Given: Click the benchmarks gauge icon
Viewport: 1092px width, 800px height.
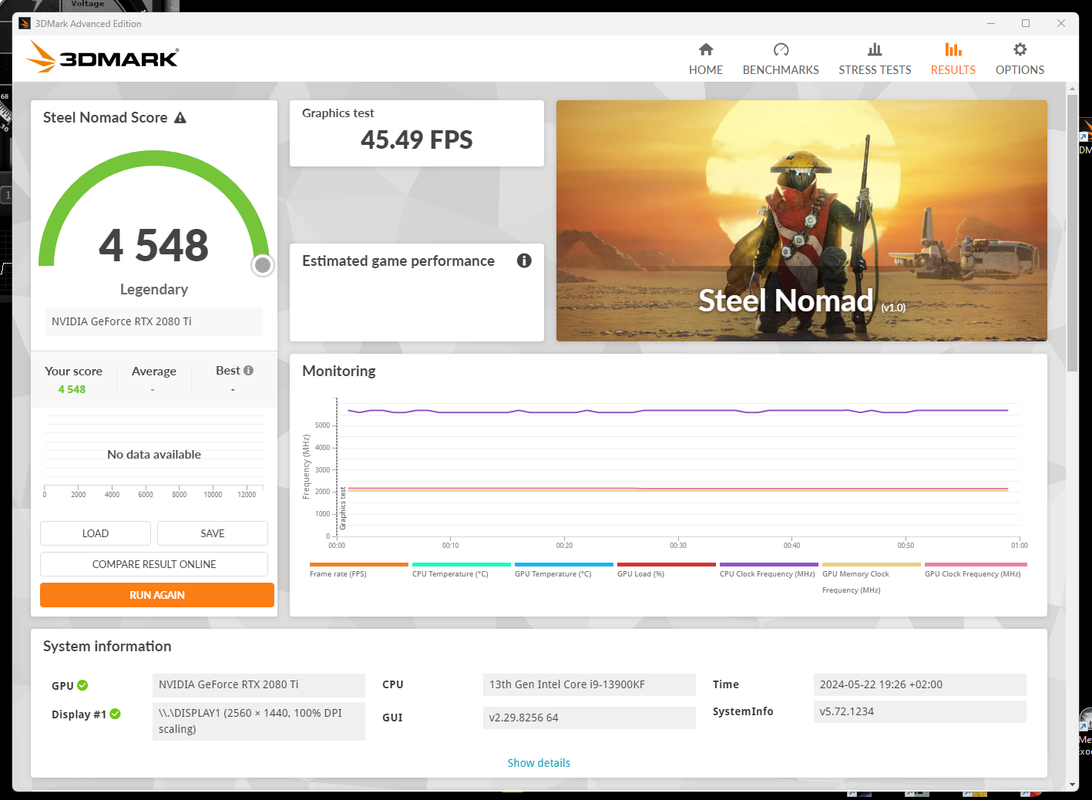Looking at the screenshot, I should (x=781, y=49).
